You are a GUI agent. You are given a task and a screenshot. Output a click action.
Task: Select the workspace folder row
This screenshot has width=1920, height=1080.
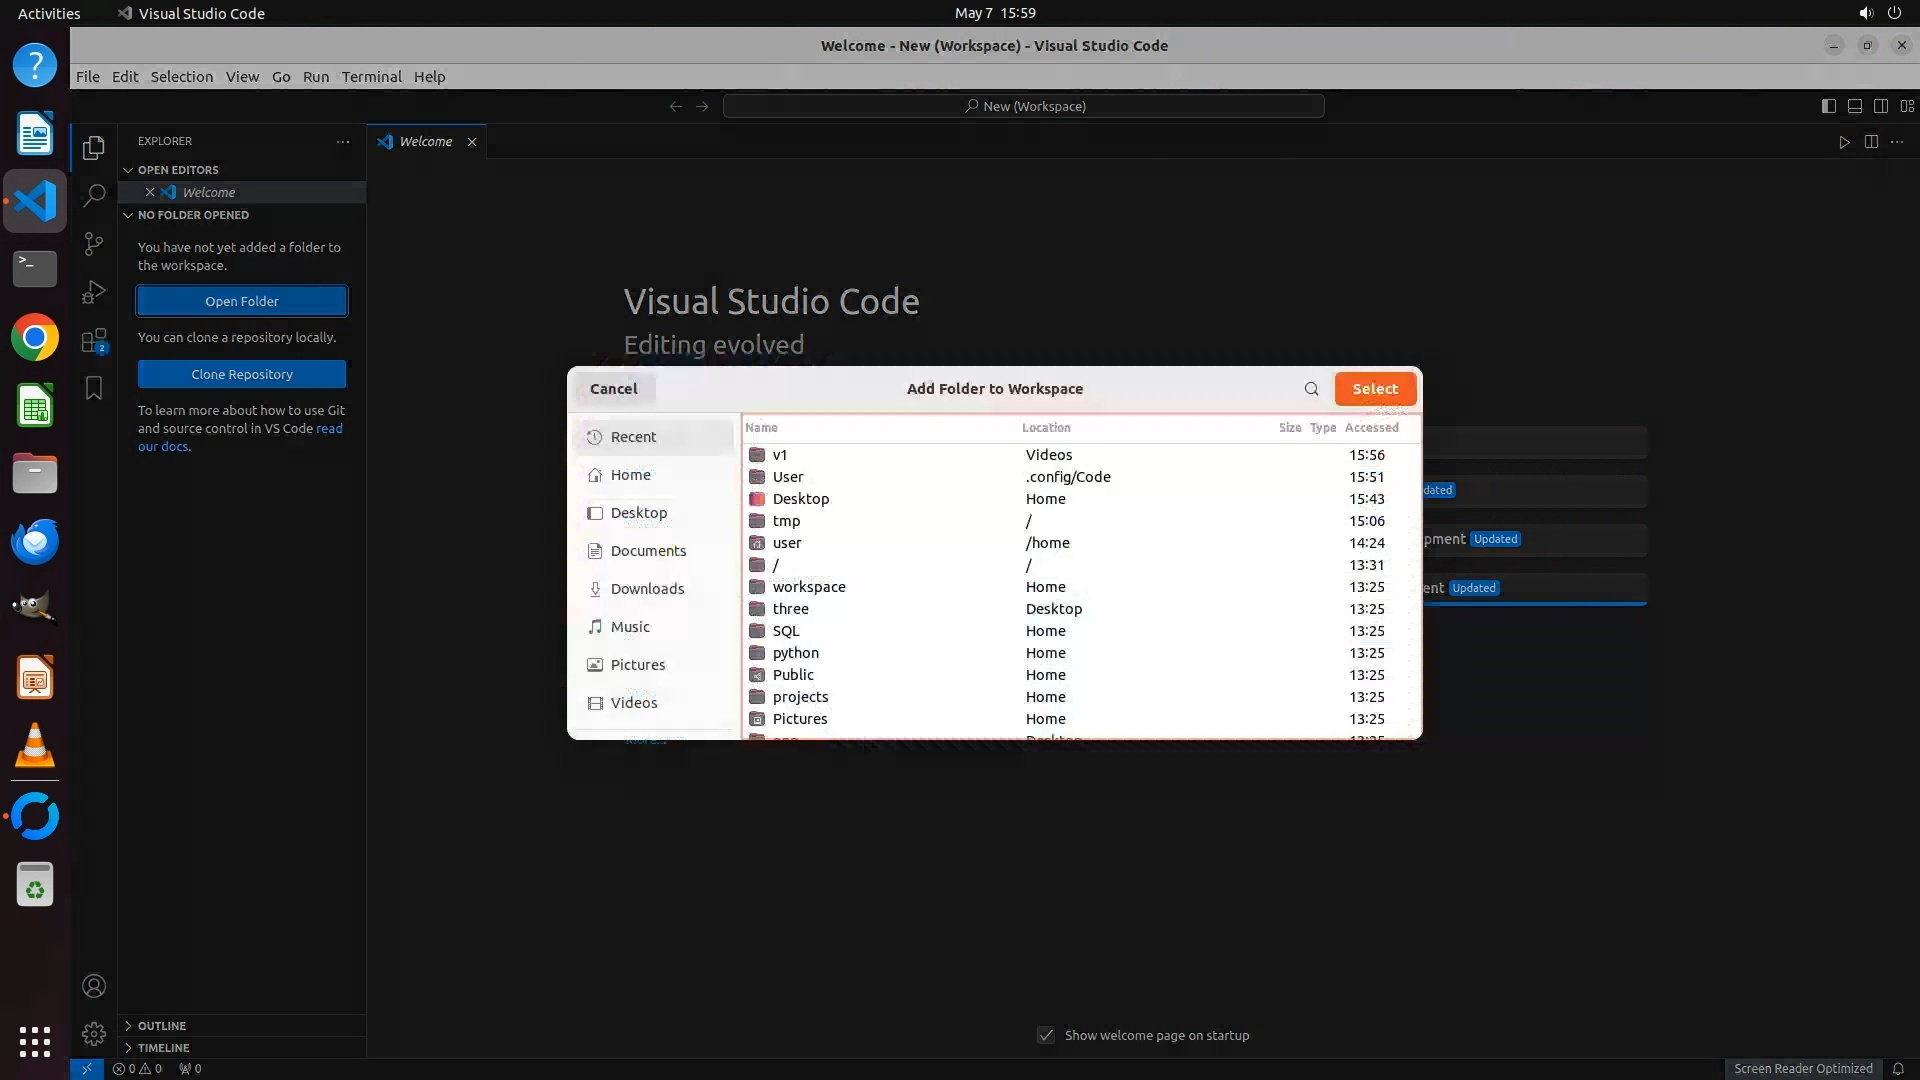pyautogui.click(x=808, y=587)
